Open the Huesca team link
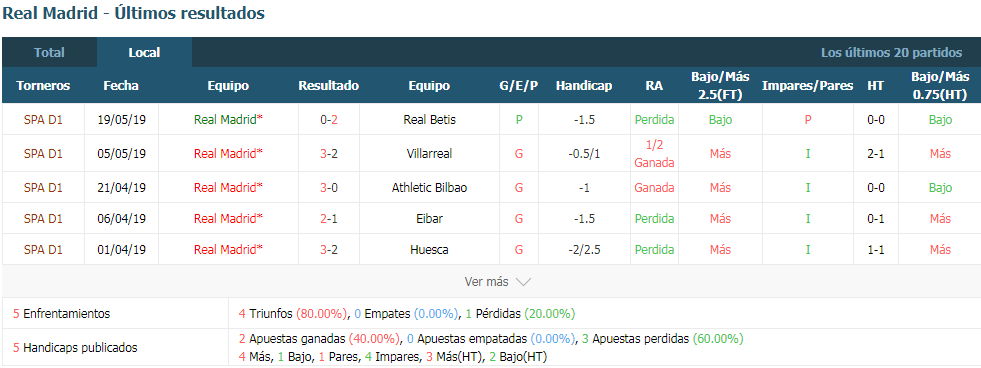The height and width of the screenshot is (368, 981). tap(429, 250)
